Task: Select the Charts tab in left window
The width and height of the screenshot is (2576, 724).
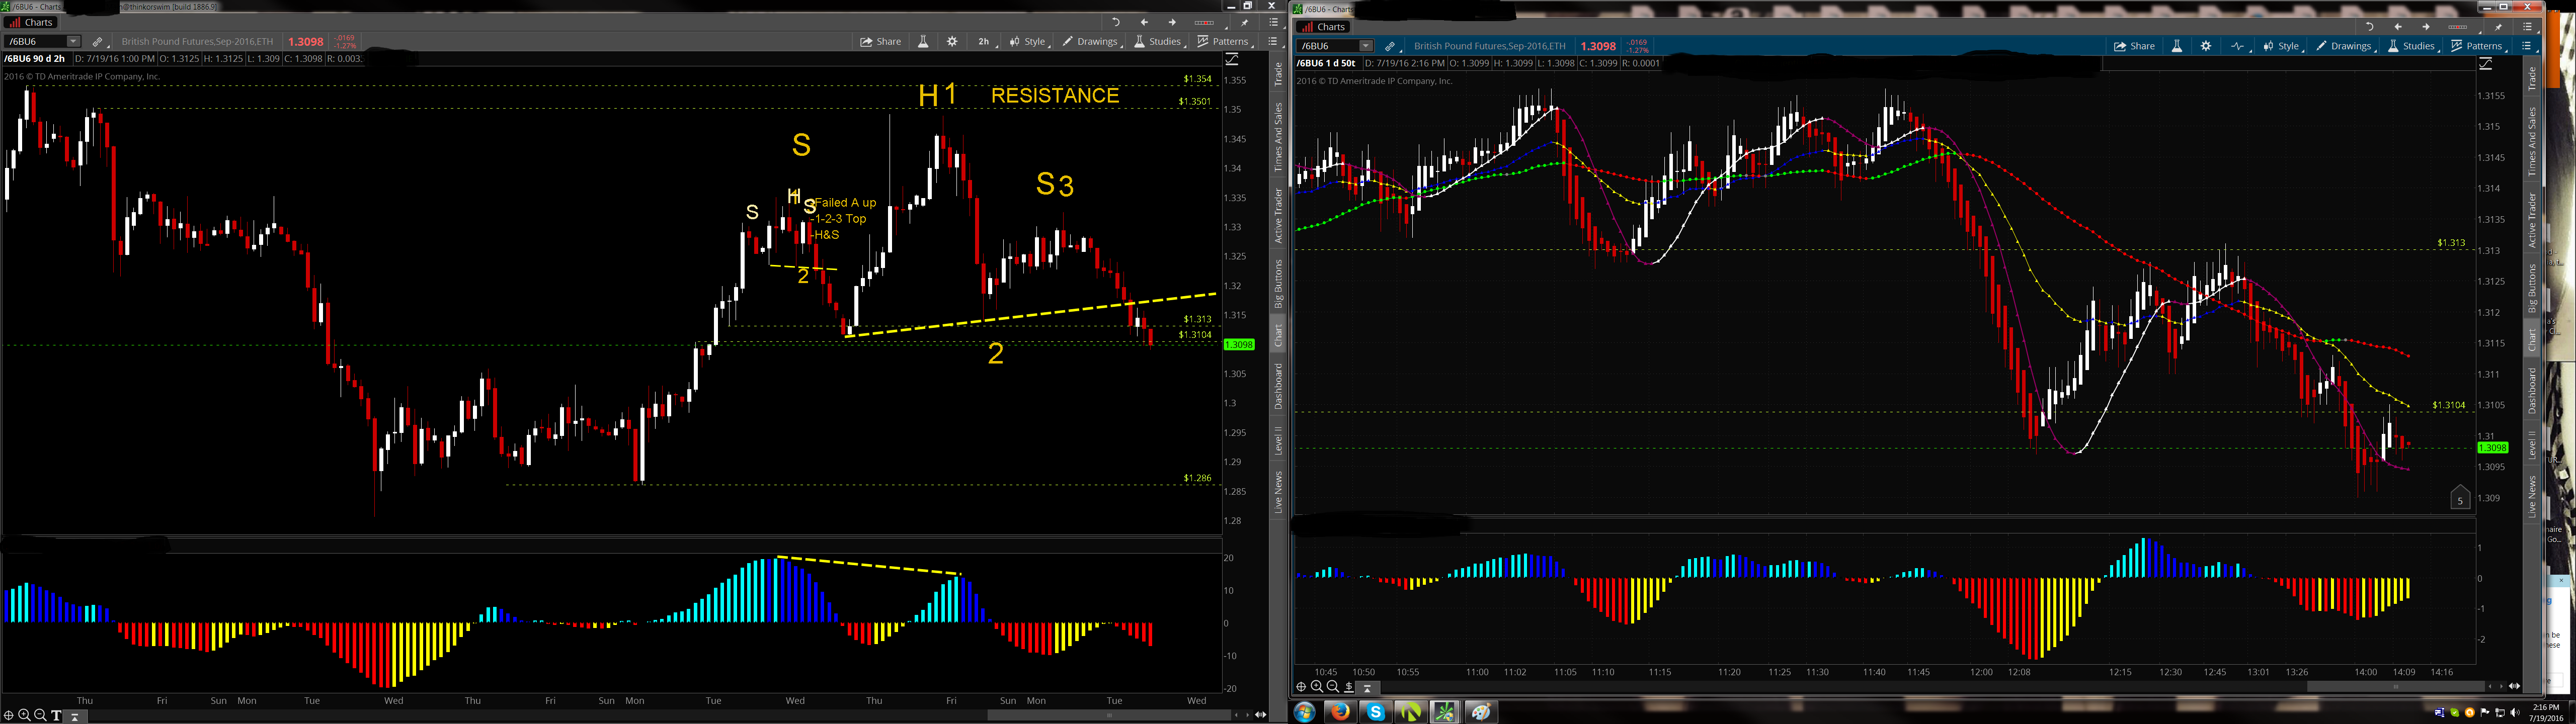Action: (x=32, y=22)
